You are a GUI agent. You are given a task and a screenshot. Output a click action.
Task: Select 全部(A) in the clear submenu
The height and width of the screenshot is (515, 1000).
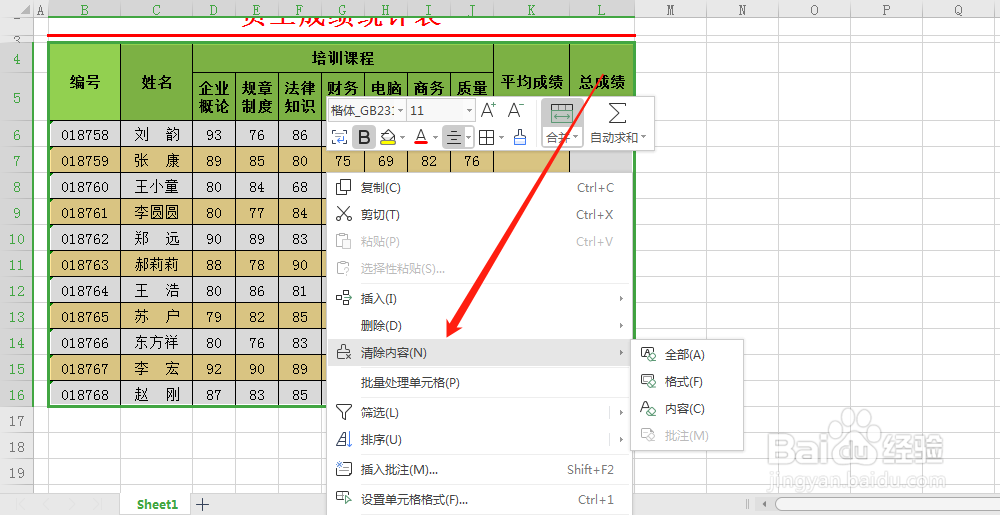coord(687,355)
